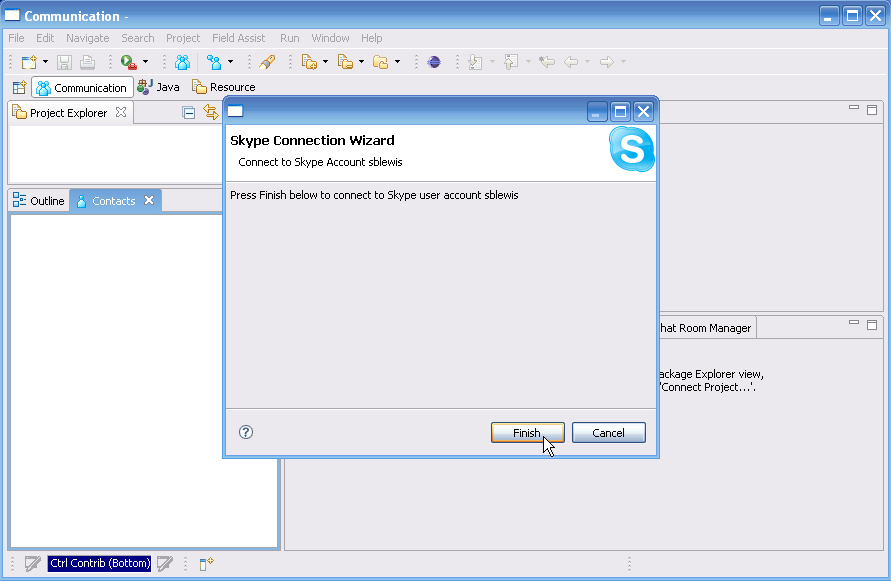This screenshot has height=581, width=891.
Task: Open the Run menu
Action: point(290,38)
